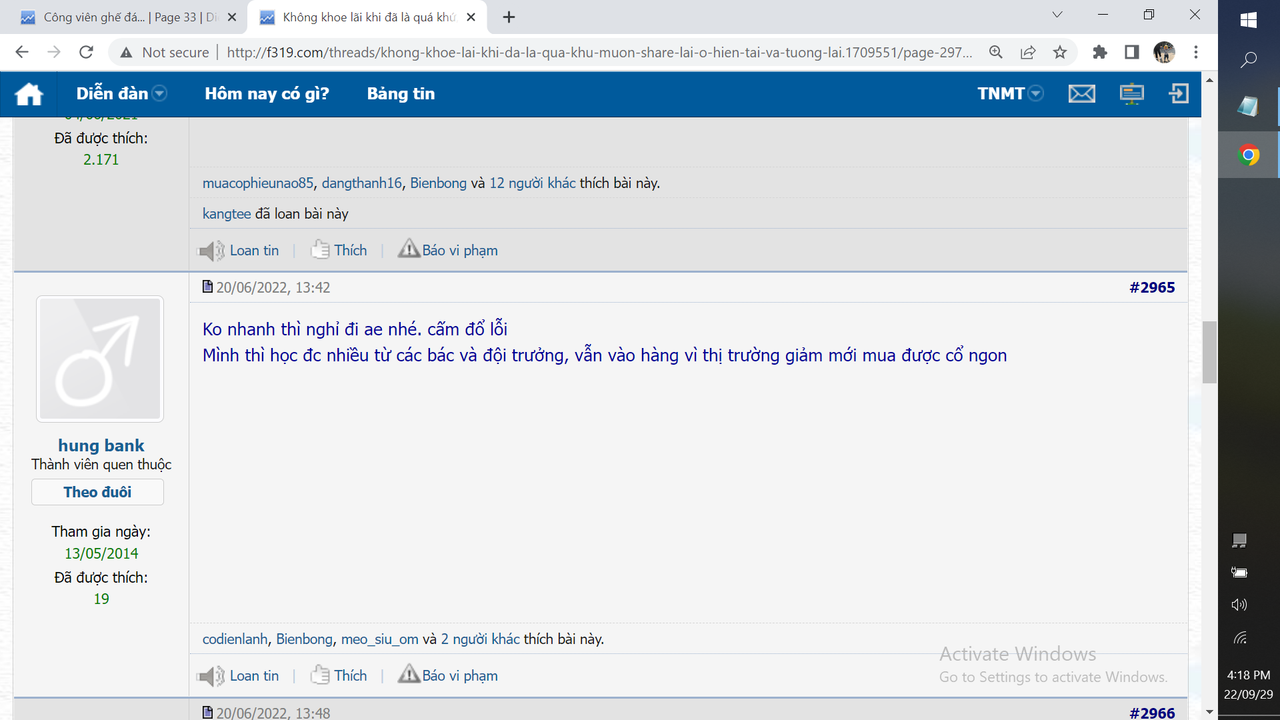Click Thích under the kangtee post

tap(339, 251)
